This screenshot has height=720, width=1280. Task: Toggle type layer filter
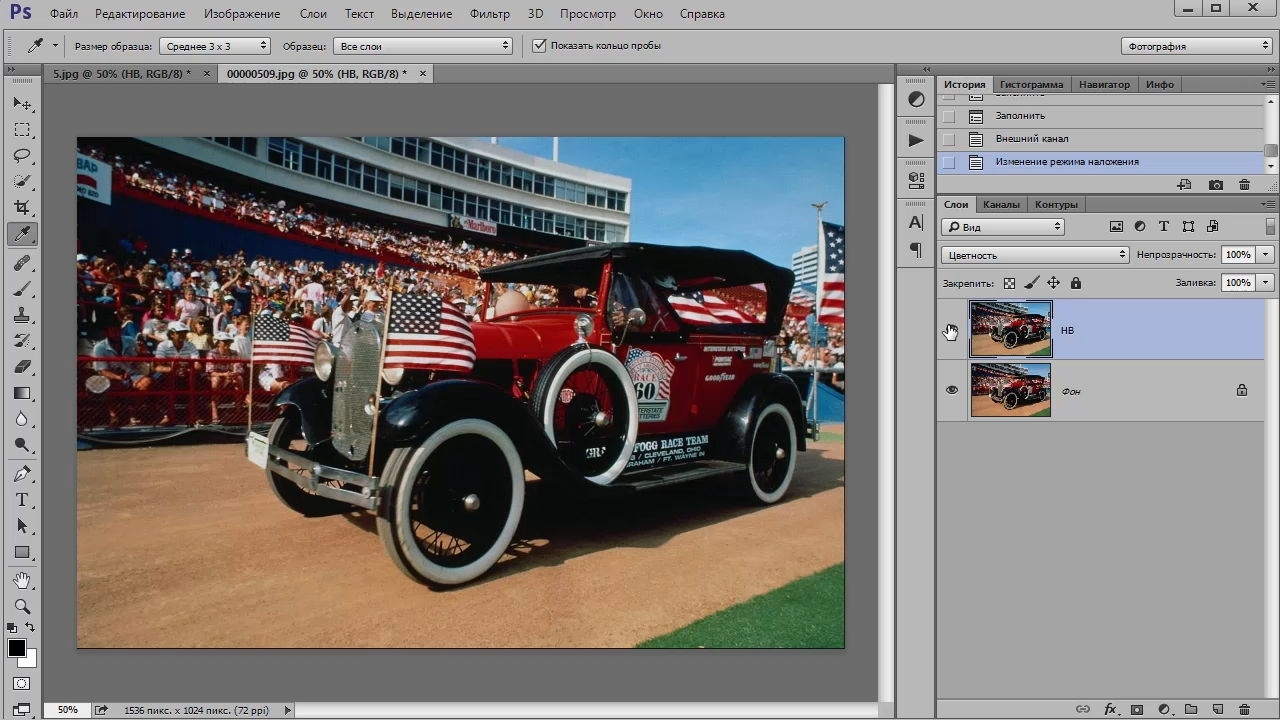[x=1164, y=227]
